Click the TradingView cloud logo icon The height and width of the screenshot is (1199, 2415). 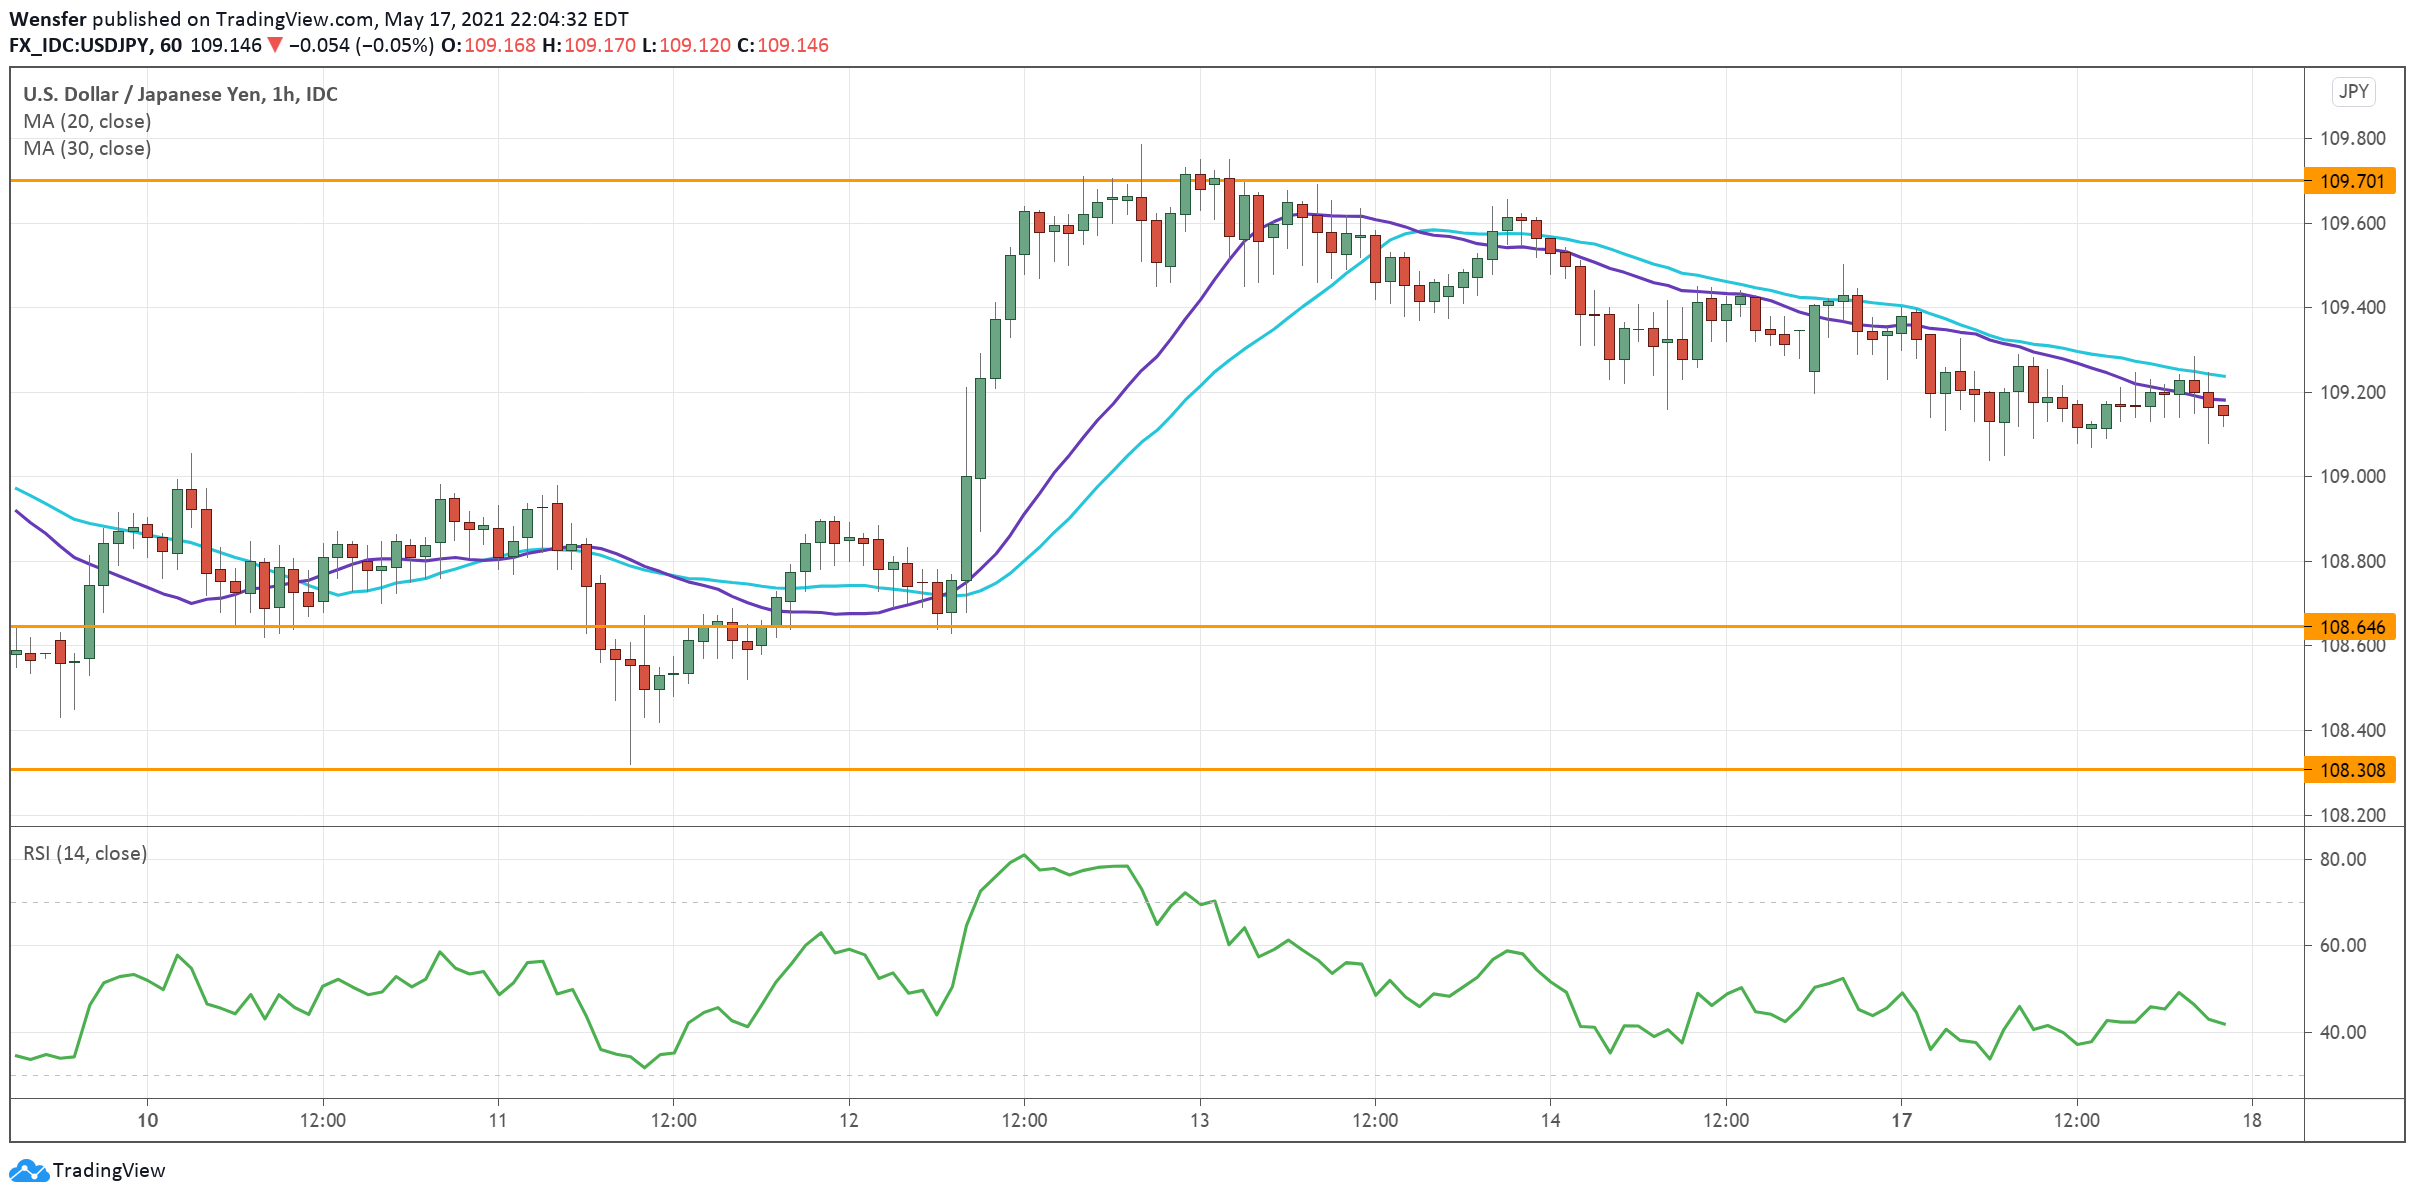pyautogui.click(x=28, y=1170)
